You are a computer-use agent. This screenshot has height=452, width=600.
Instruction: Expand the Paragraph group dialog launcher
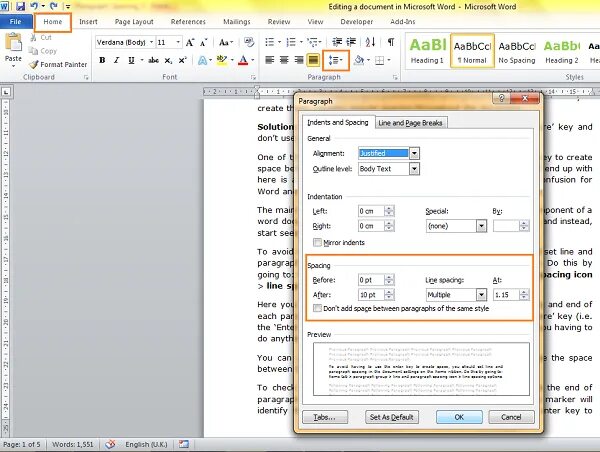click(395, 77)
